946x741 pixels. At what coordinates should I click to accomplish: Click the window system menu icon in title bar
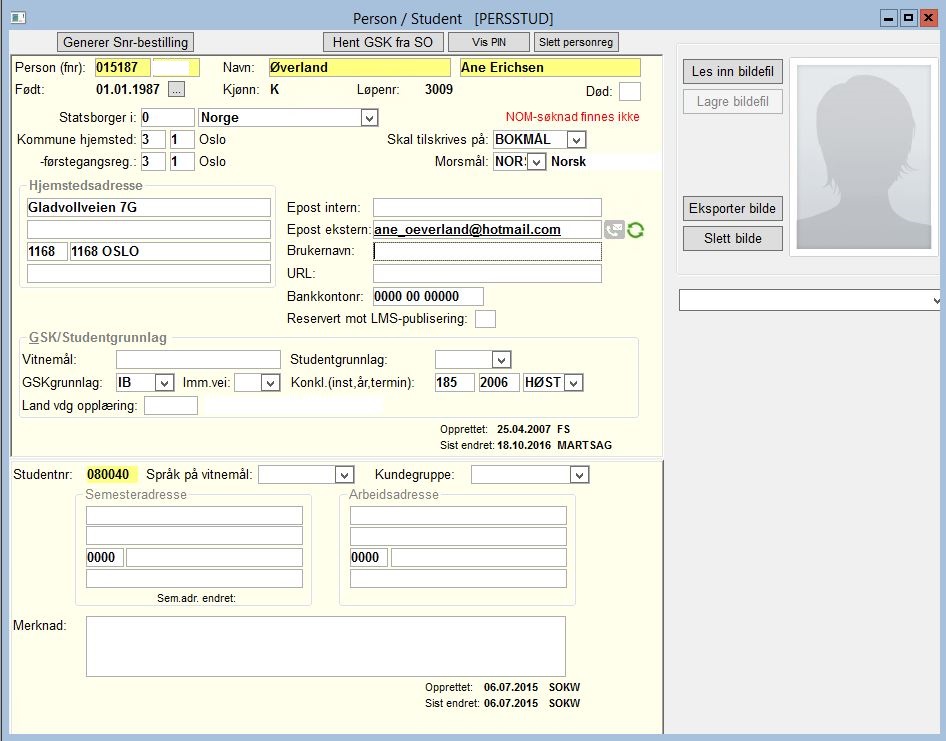tap(19, 17)
